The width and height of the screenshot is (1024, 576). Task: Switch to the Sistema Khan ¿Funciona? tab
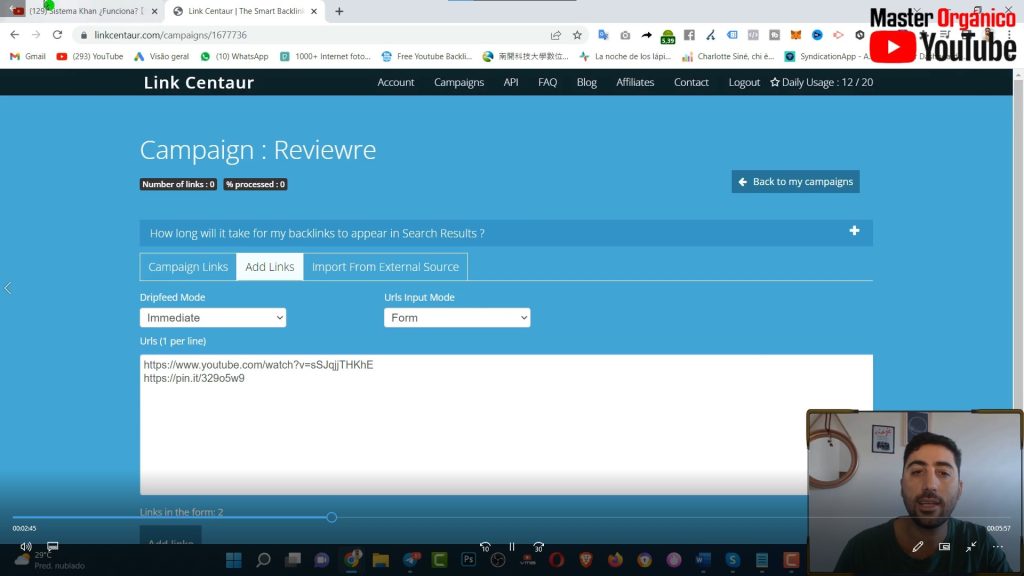[84, 11]
